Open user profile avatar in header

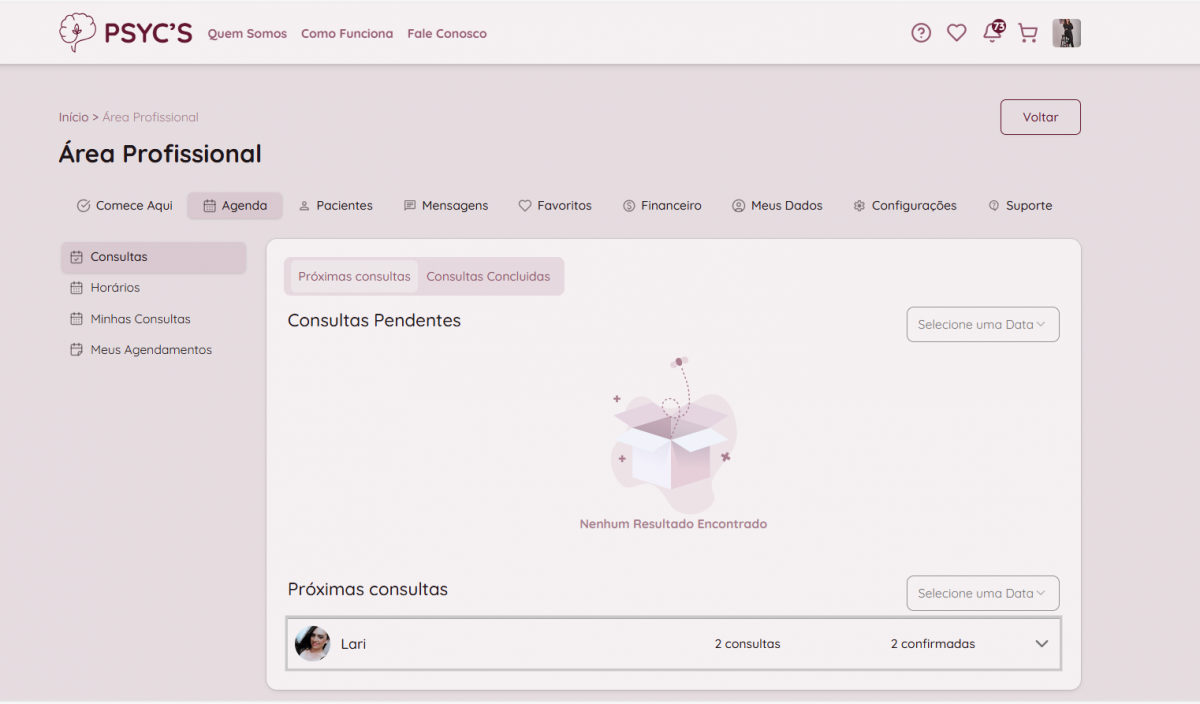[1066, 33]
